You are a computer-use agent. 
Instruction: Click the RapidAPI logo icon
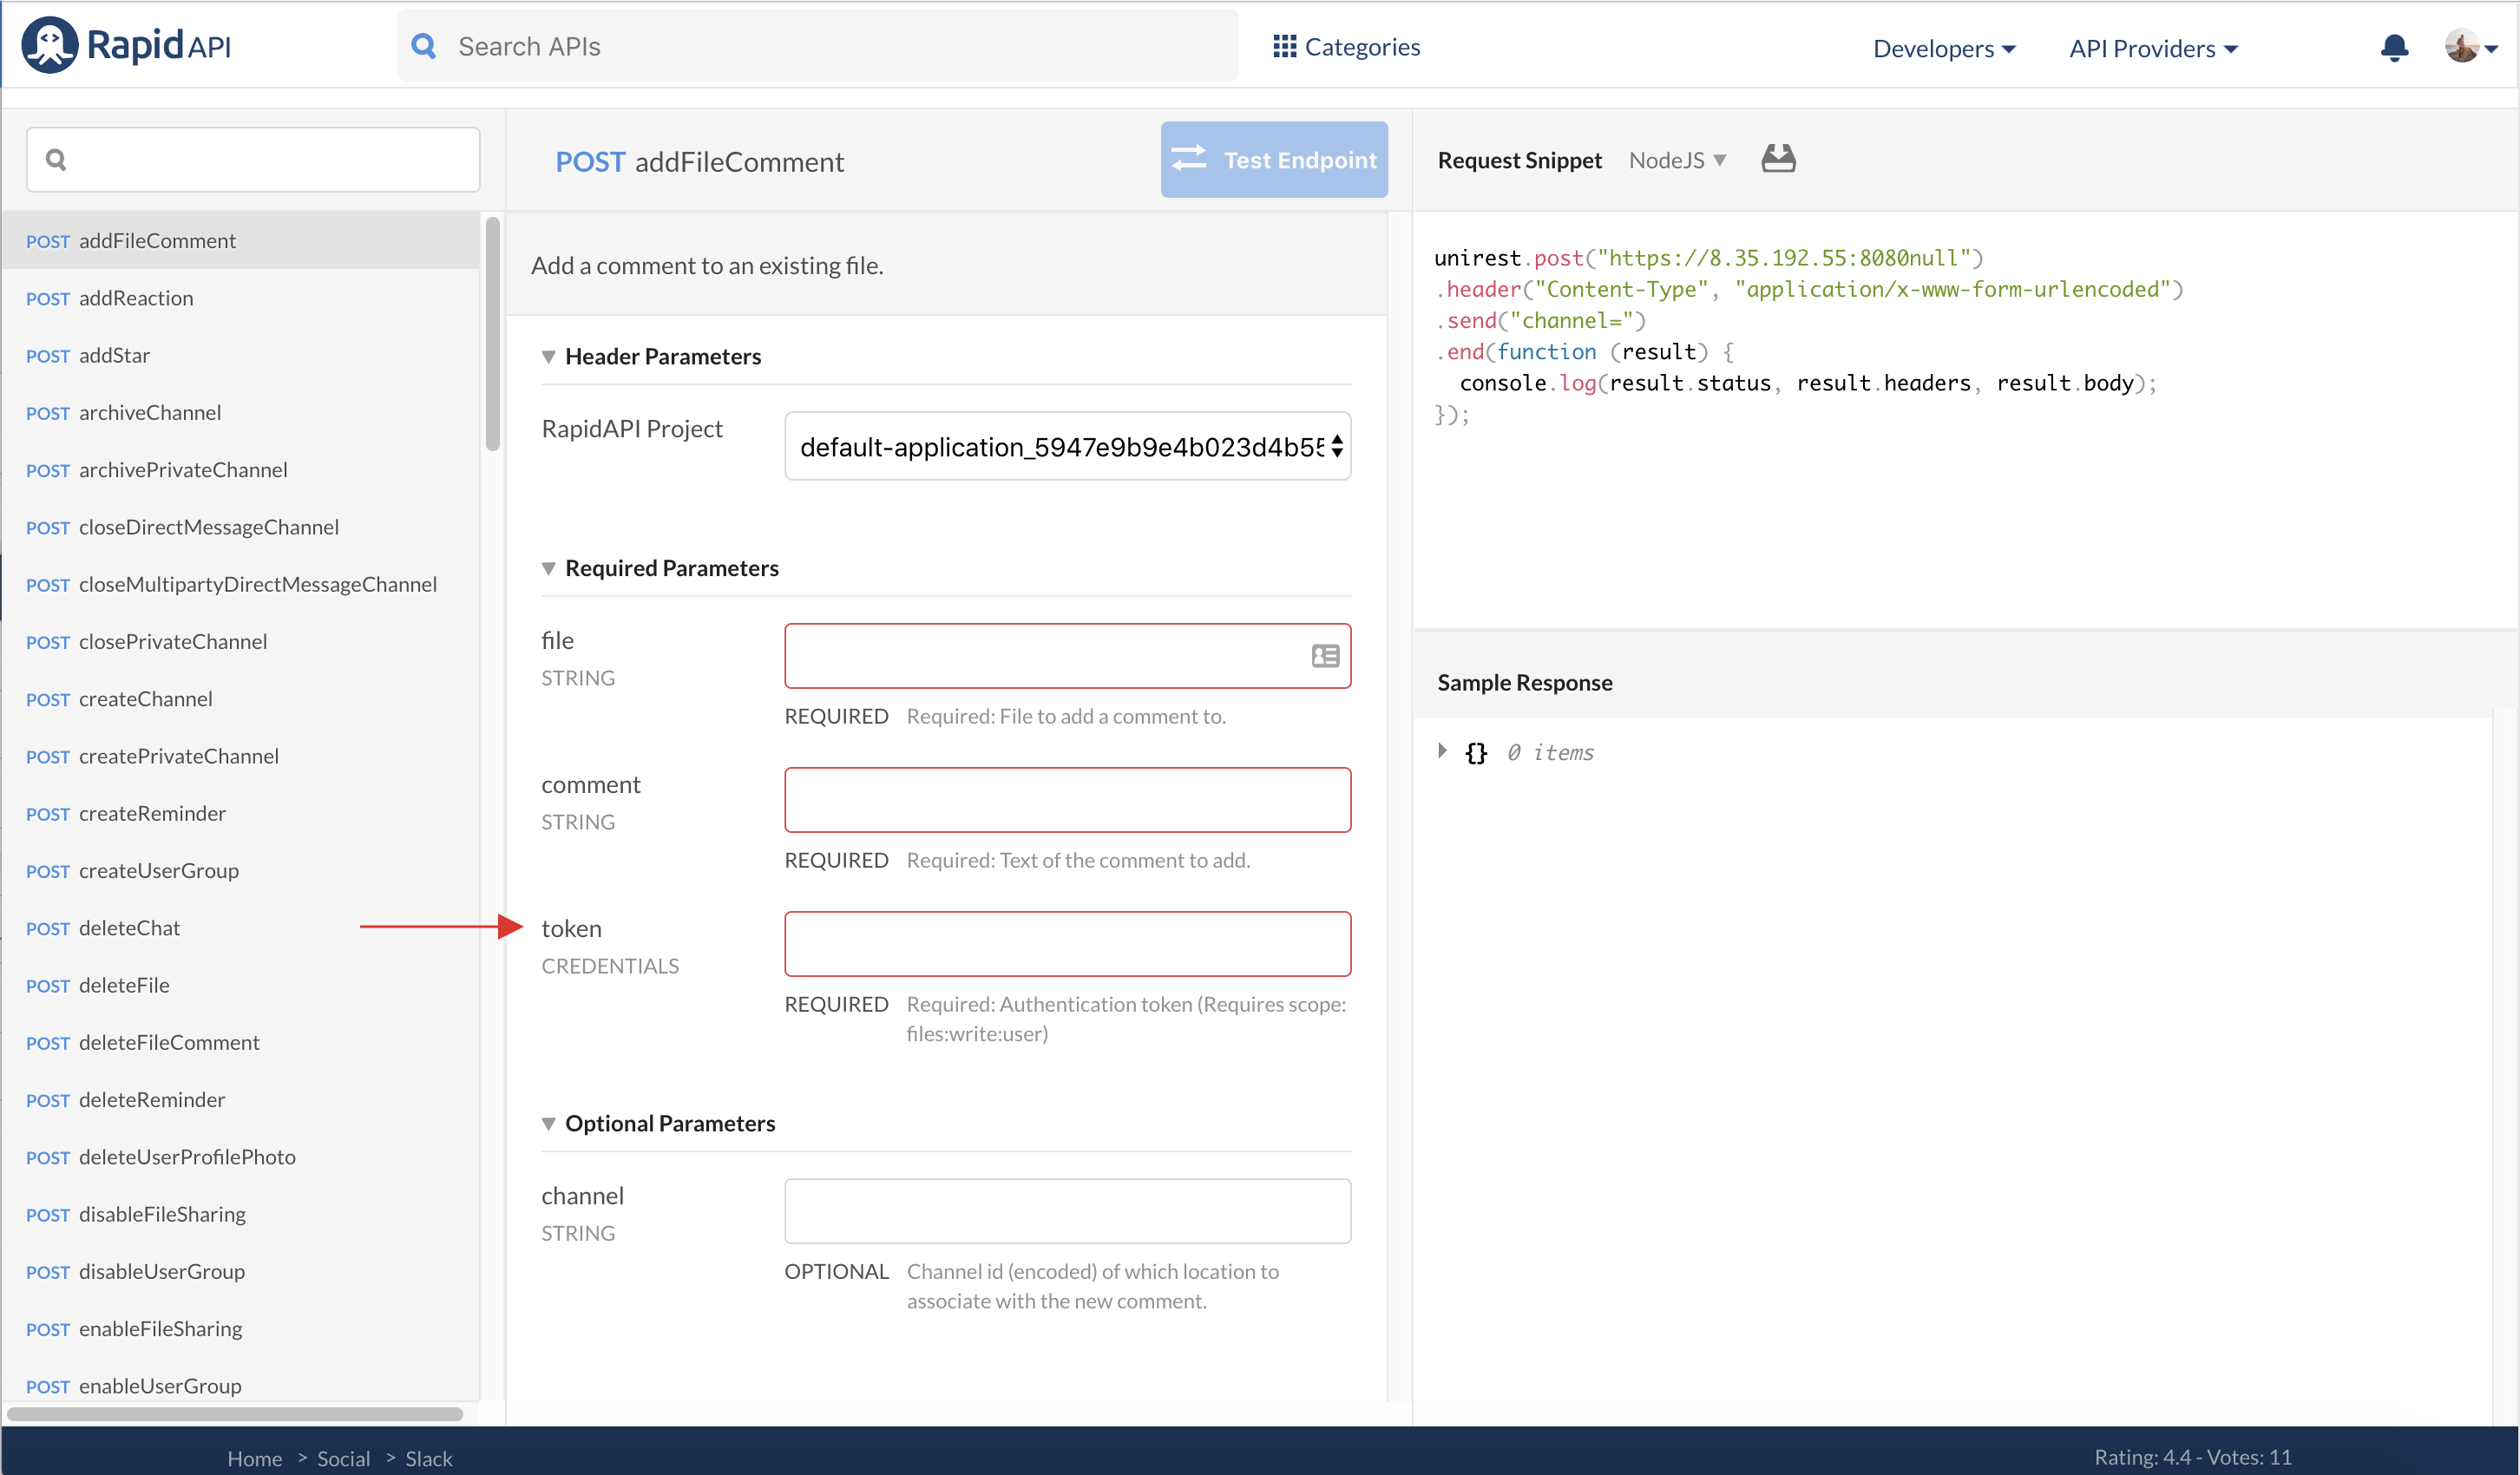(49, 45)
